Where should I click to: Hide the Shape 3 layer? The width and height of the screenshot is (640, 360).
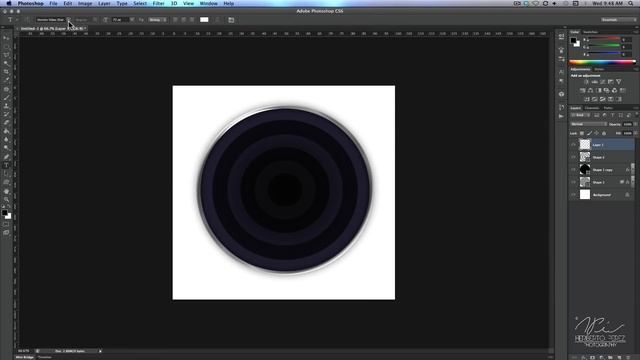[573, 157]
